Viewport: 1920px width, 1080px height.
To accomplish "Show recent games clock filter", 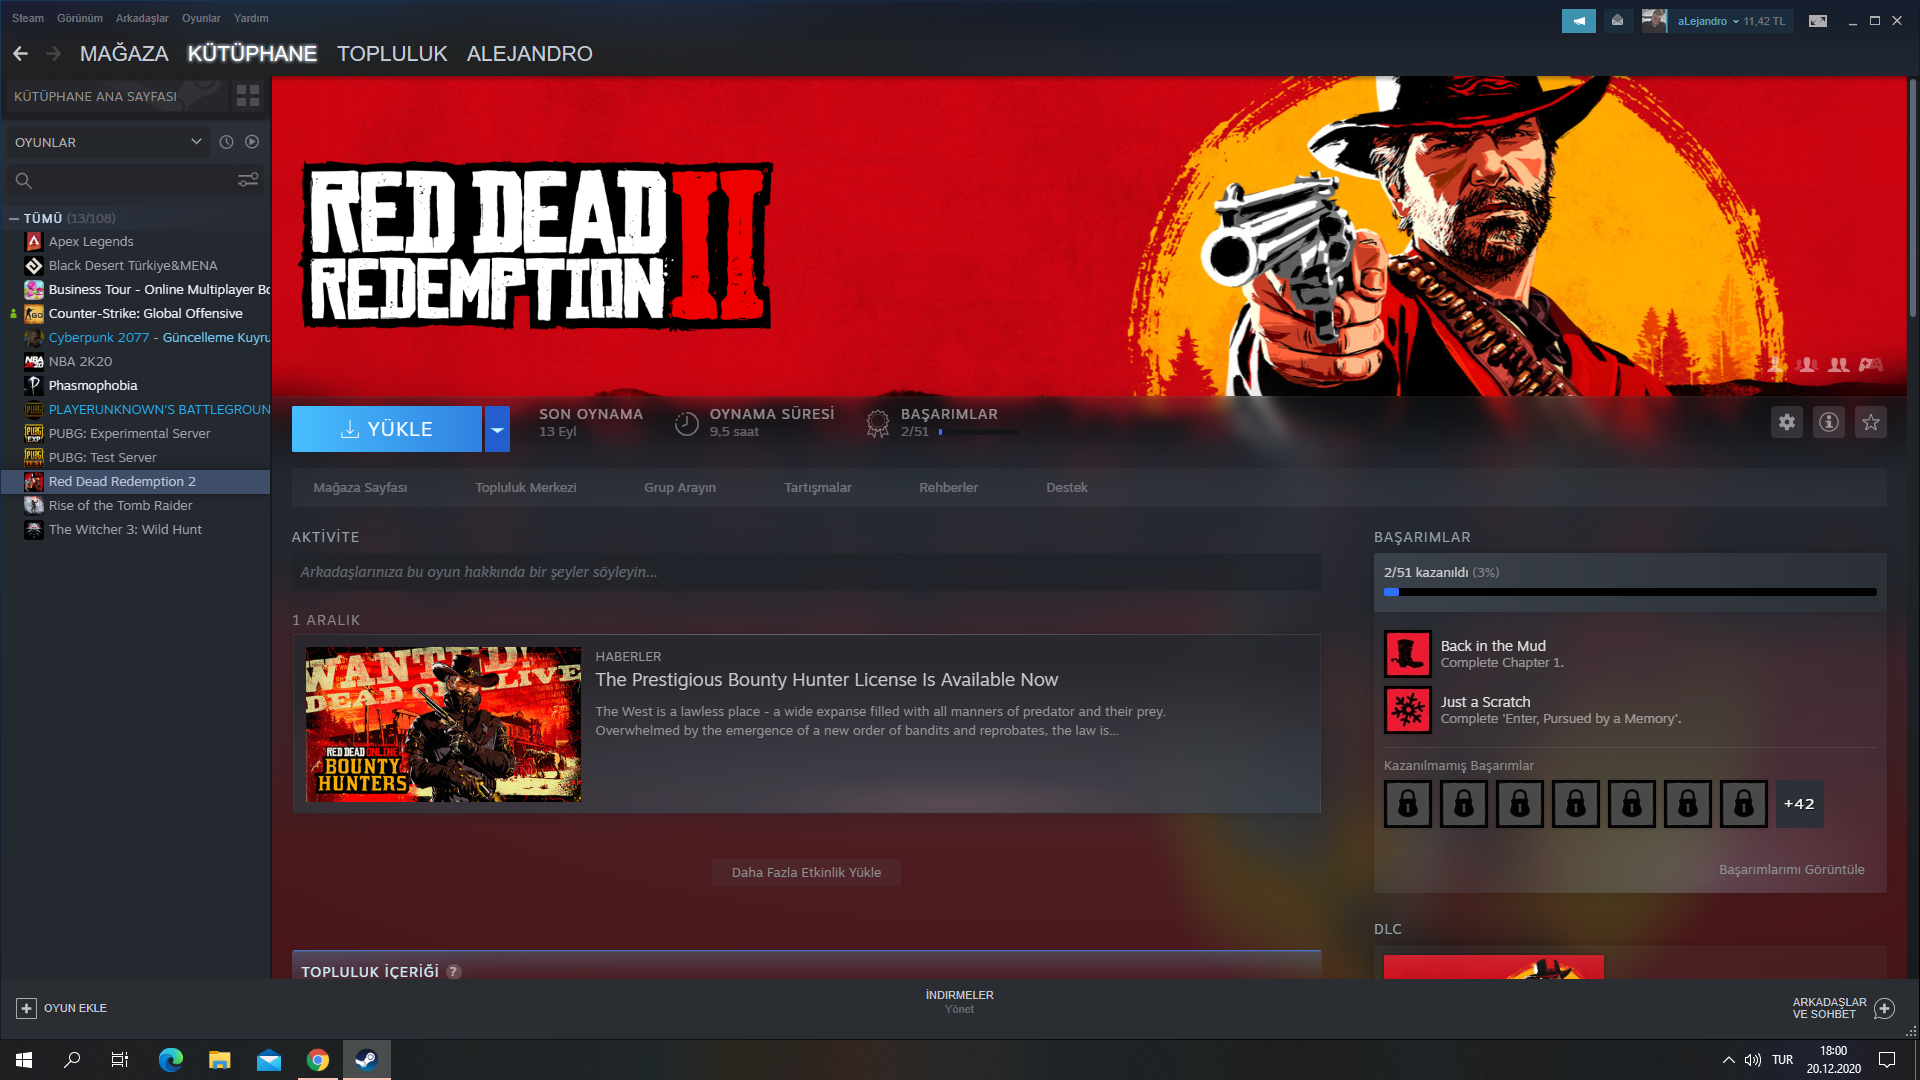I will click(x=226, y=142).
